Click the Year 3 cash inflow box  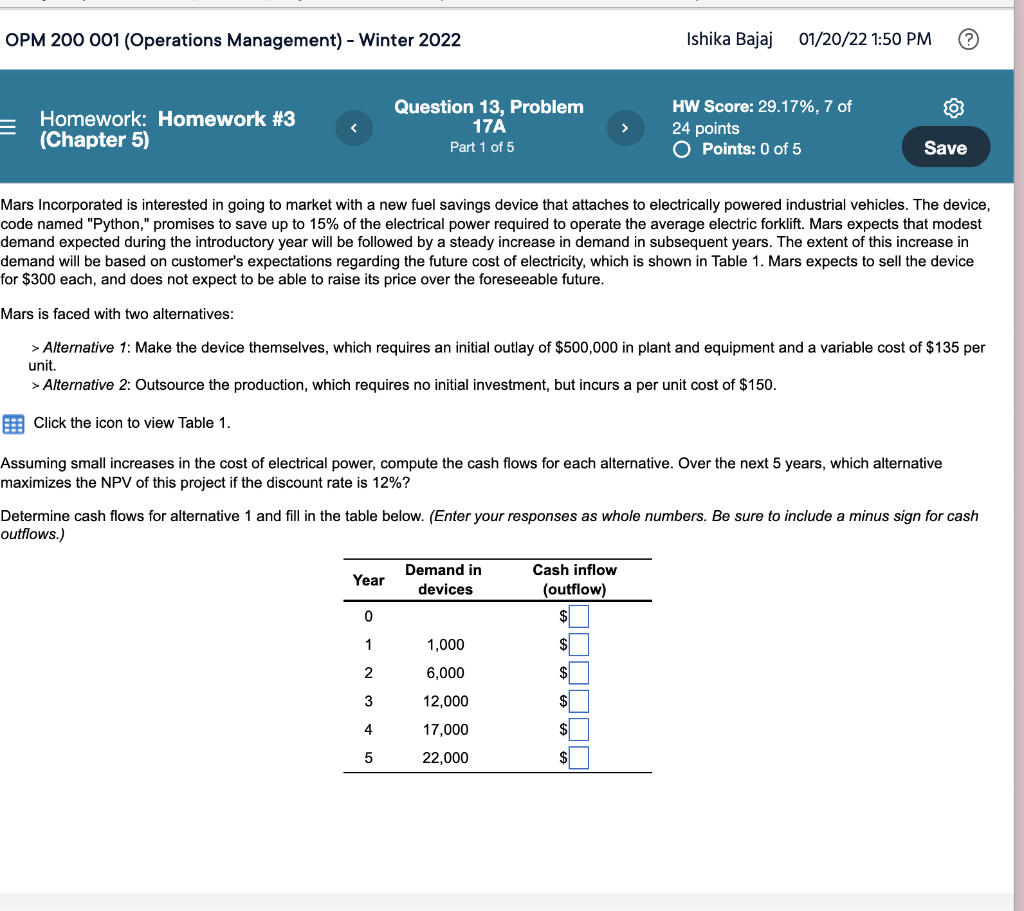(x=579, y=701)
